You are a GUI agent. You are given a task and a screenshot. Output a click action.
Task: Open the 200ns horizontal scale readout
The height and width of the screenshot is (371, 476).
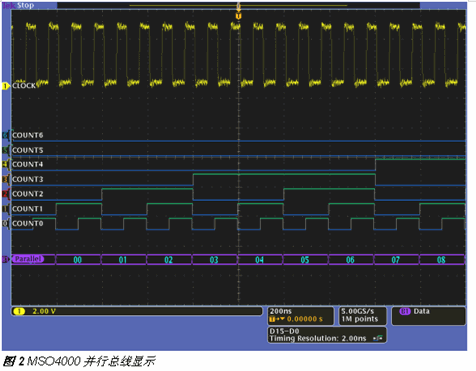pos(300,315)
